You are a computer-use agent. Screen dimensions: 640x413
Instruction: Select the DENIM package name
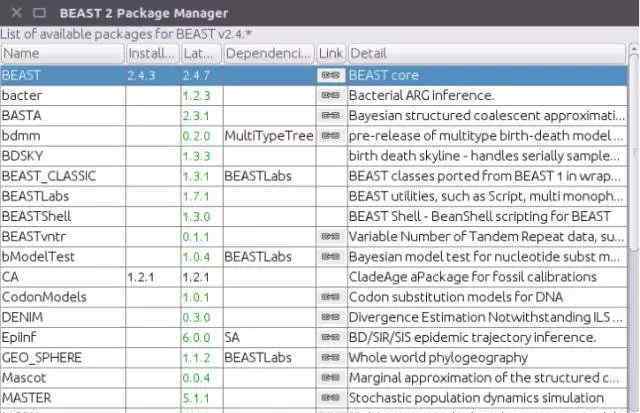click(22, 317)
